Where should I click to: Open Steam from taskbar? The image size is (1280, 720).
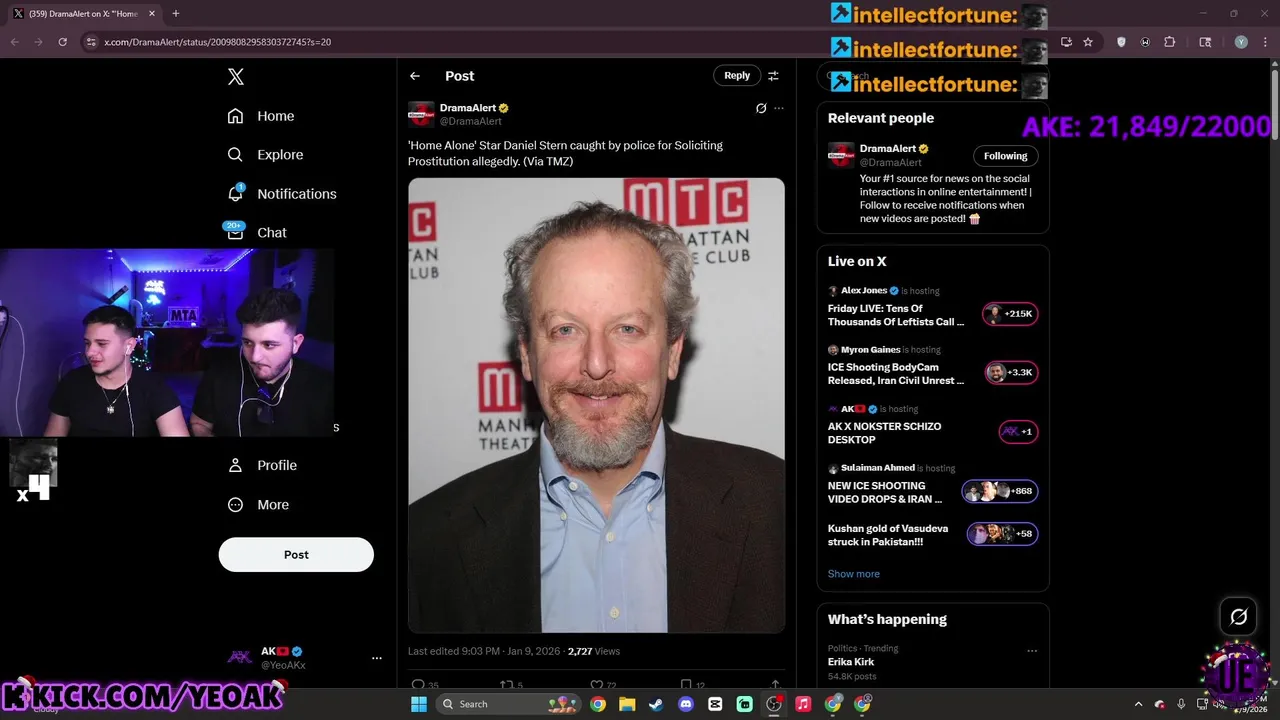click(656, 704)
